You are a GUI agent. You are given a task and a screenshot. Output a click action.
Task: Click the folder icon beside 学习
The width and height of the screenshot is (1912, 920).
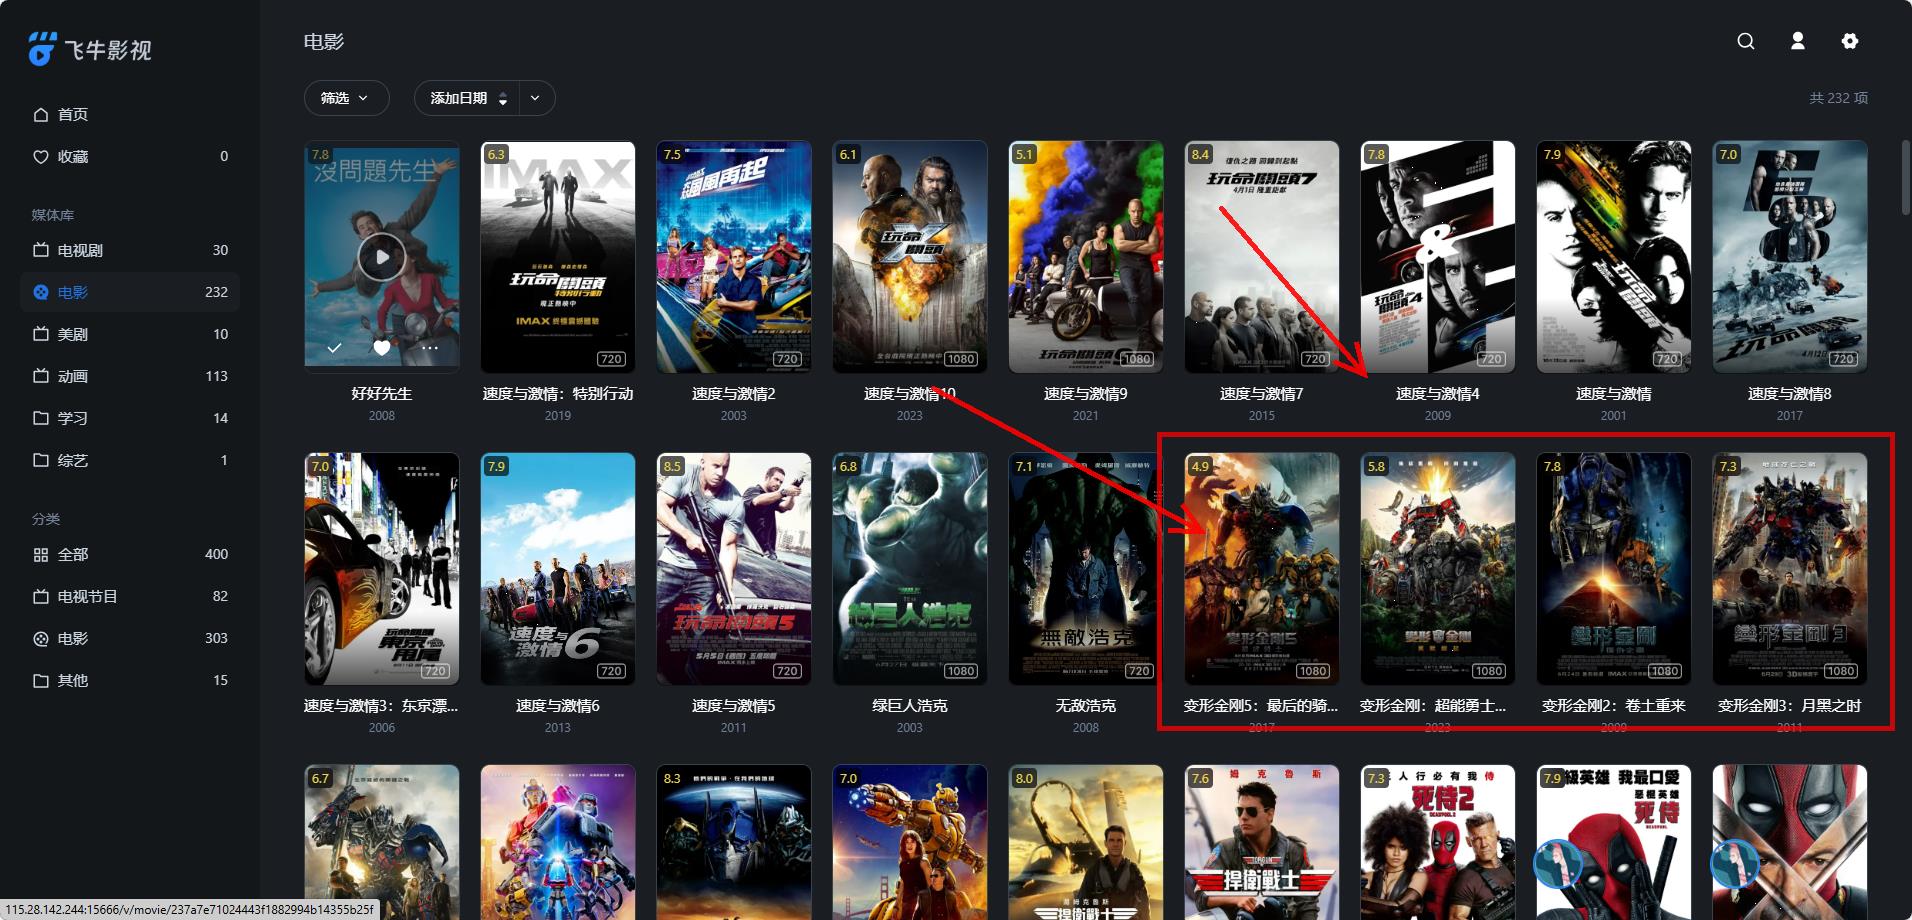click(41, 418)
